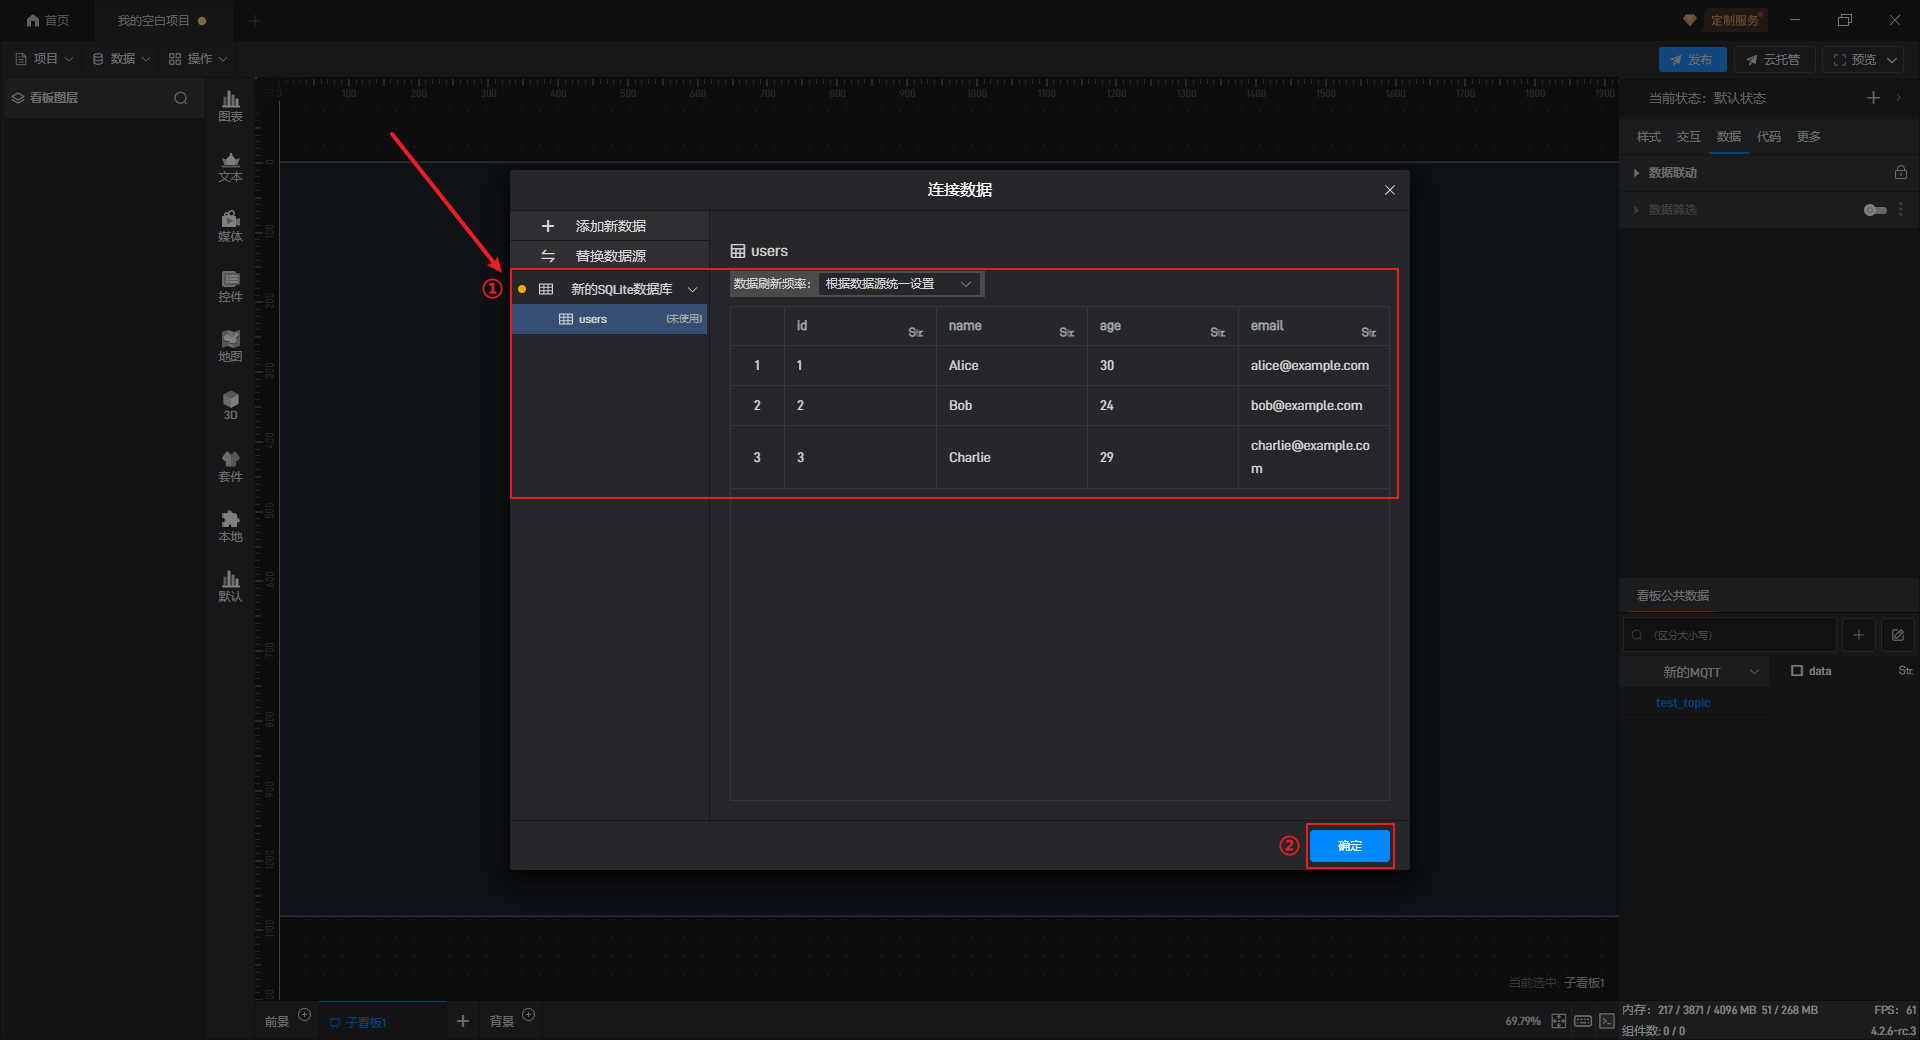The image size is (1920, 1040).
Task: Toggle the 数据筛选 switch
Action: pyautogui.click(x=1875, y=210)
